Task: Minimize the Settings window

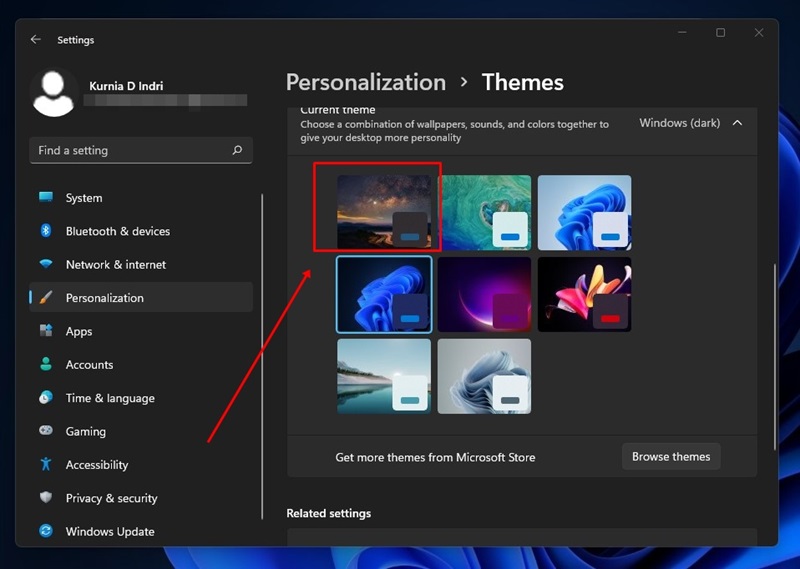Action: point(682,33)
